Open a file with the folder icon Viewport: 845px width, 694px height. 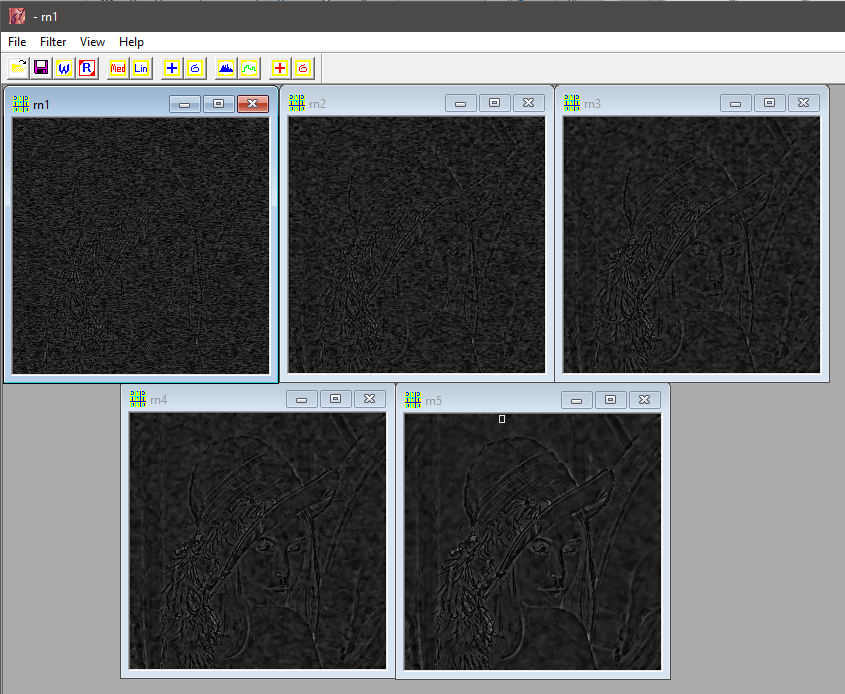click(19, 68)
